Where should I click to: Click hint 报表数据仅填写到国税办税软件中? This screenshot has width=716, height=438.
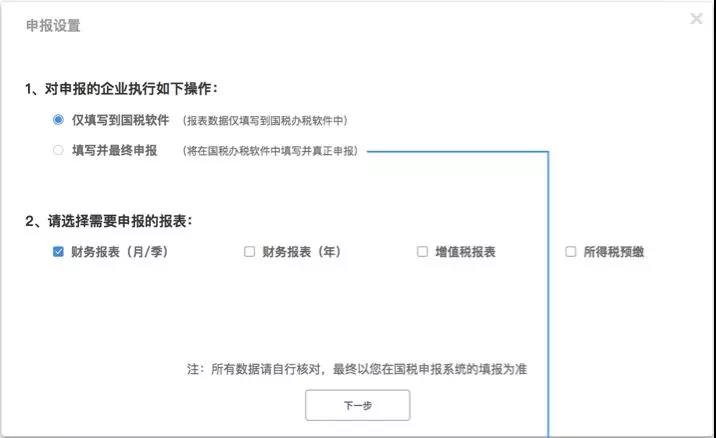click(x=265, y=121)
